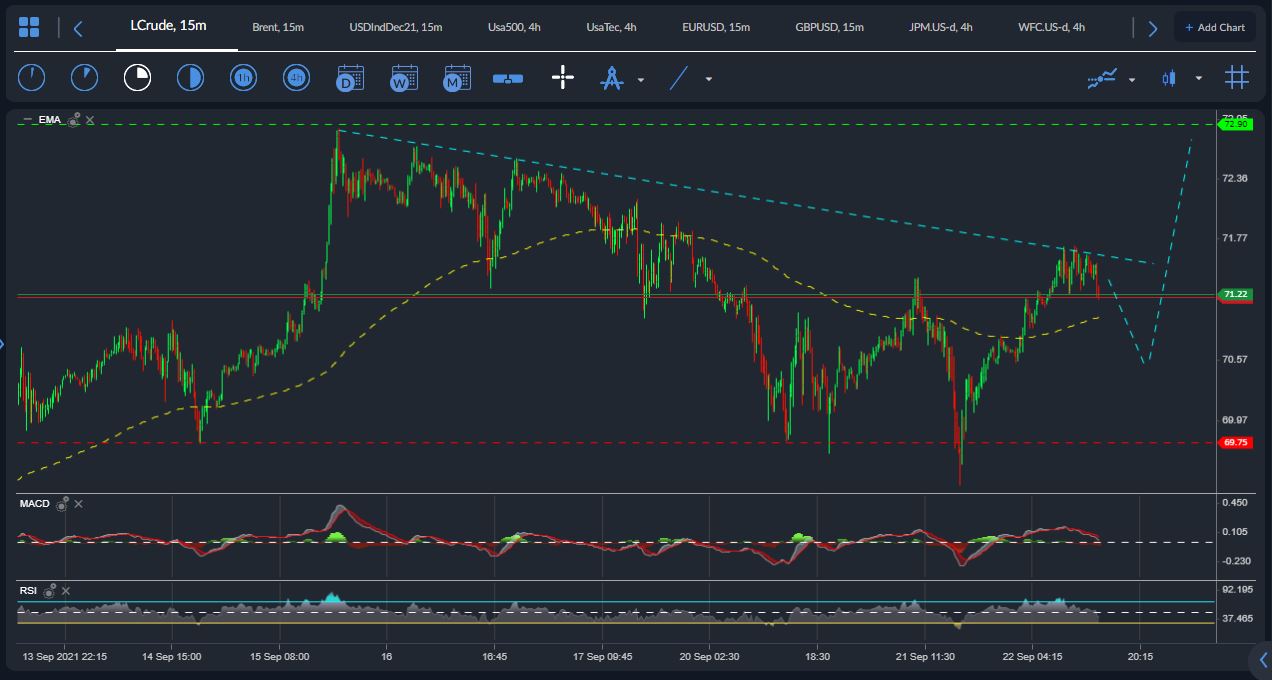Click the red 69.75 price level marker
Screen dimensions: 1272x680
click(1235, 442)
